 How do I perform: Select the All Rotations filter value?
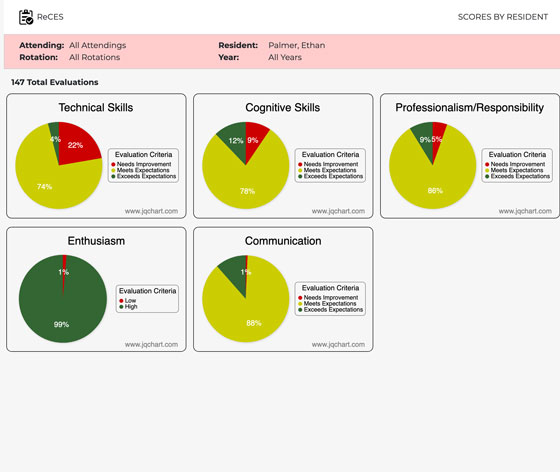click(x=95, y=57)
